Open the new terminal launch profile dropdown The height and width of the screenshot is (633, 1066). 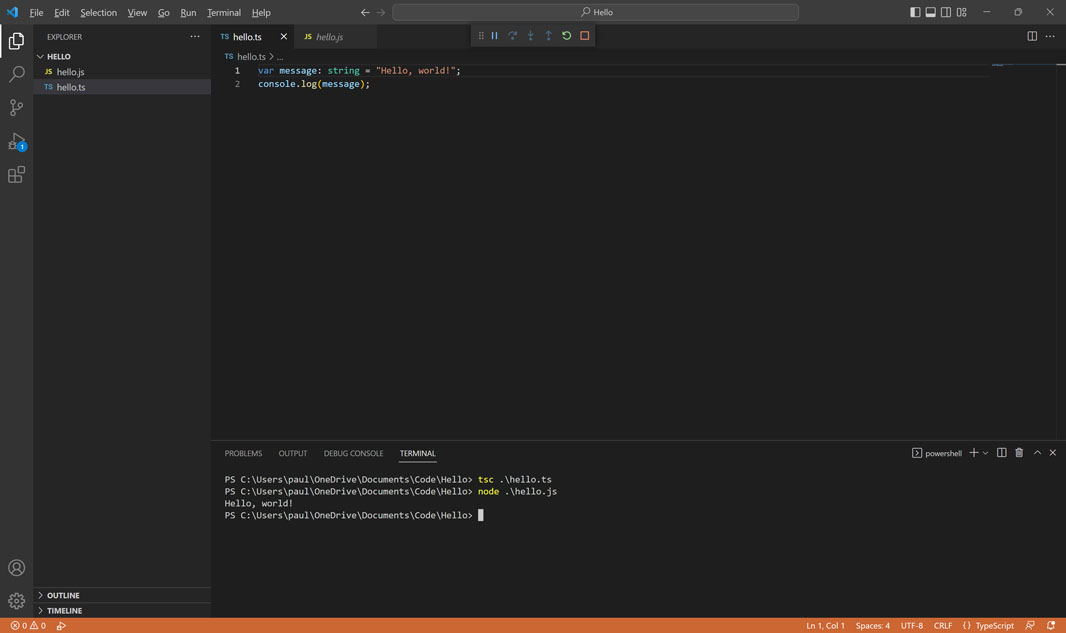tap(986, 453)
